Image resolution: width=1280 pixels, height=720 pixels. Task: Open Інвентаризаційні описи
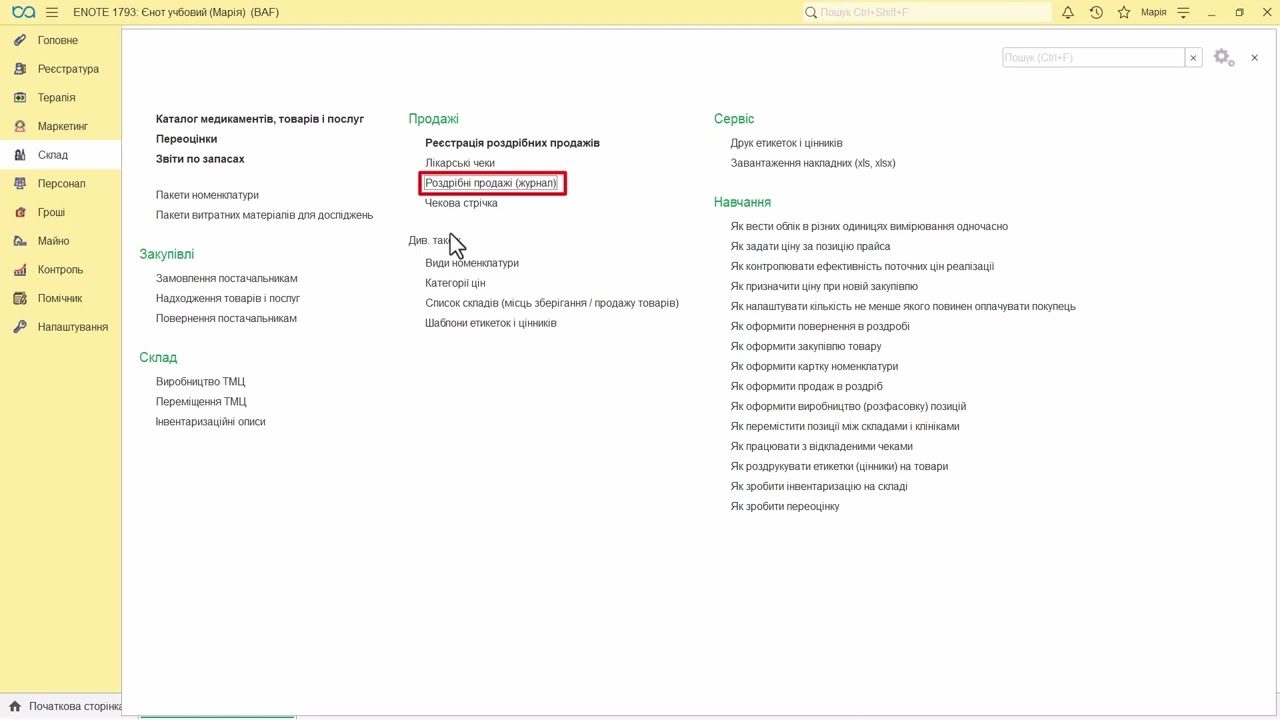coord(210,421)
